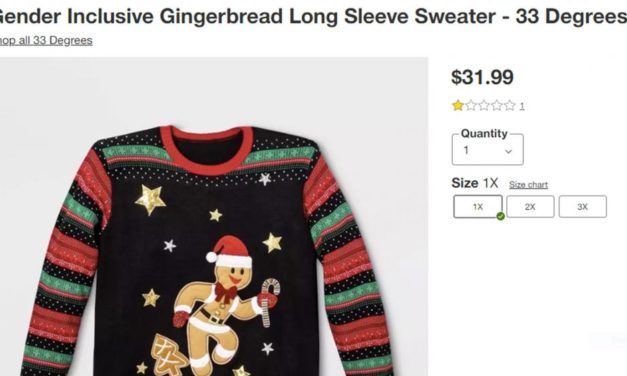Click Shop all 33 Degrees link
This screenshot has width=627, height=376.
(45, 40)
